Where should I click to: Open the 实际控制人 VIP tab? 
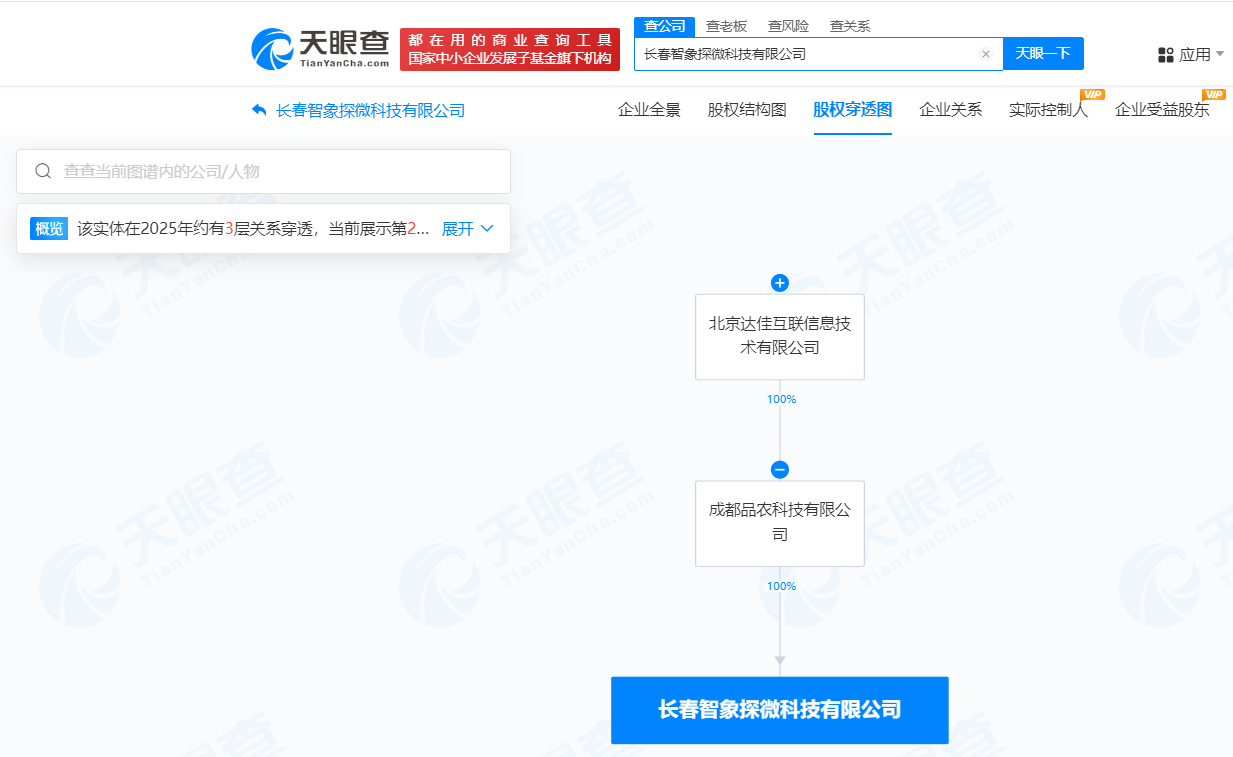1048,110
